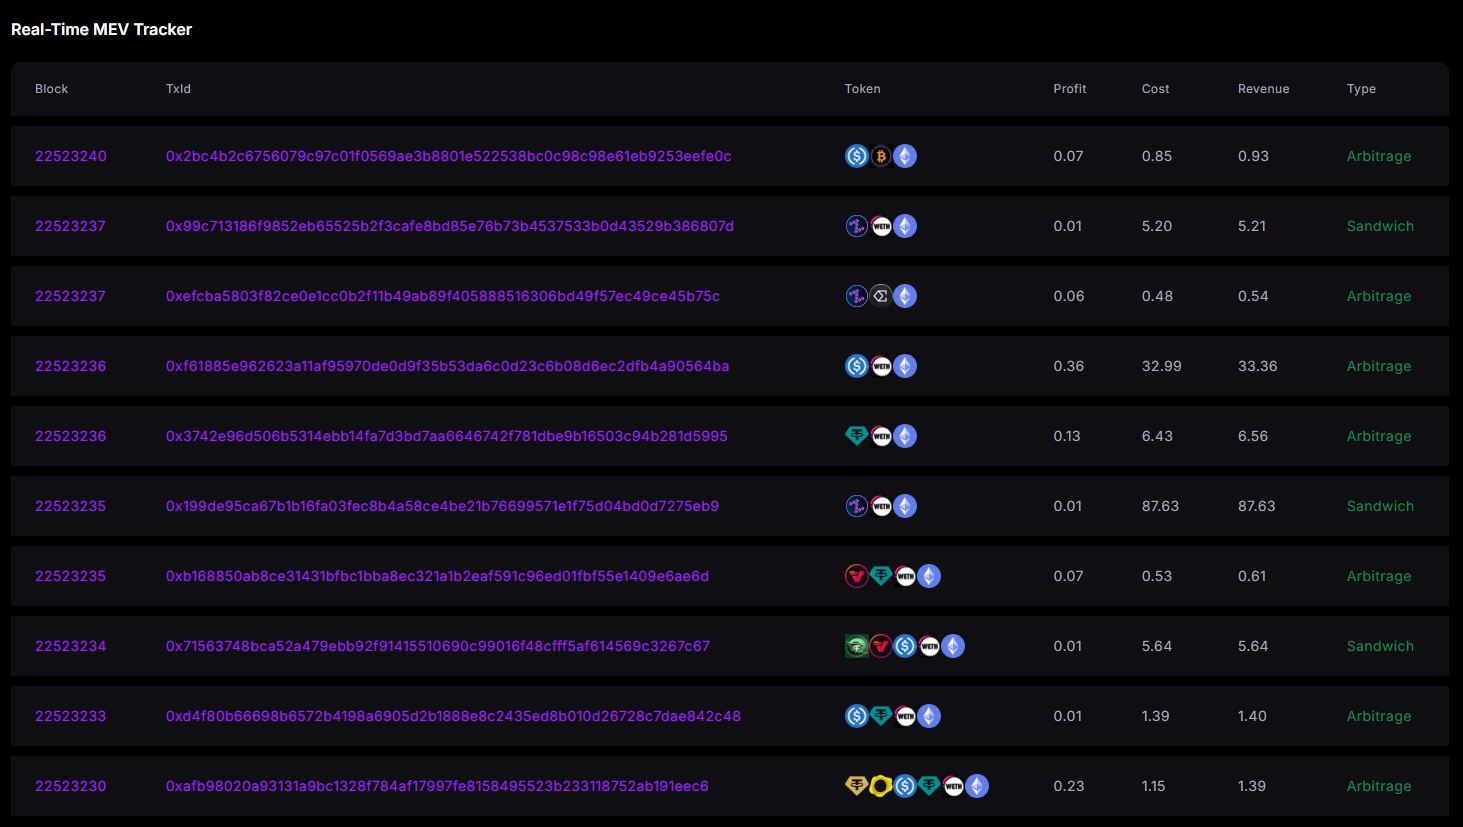The image size is (1463, 827).
Task: Open transaction 0xb168850ab8ce3143 link
Action: pyautogui.click(x=438, y=576)
